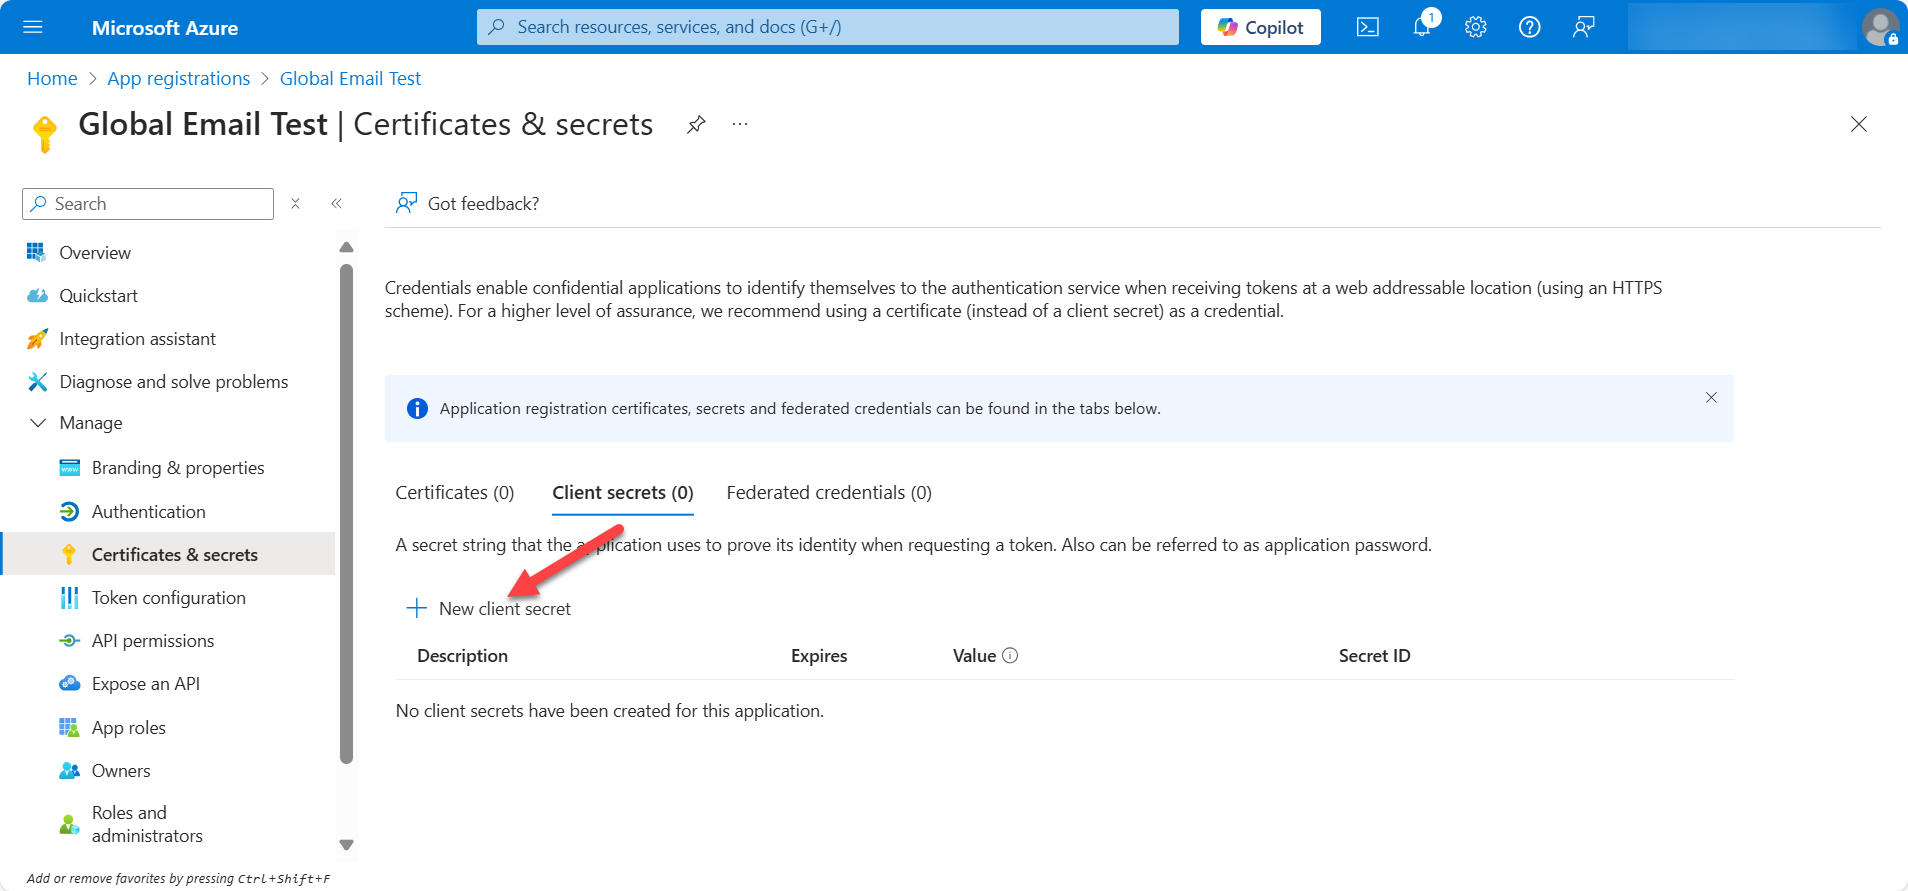Open portal settings gear
1908x891 pixels.
tap(1475, 27)
